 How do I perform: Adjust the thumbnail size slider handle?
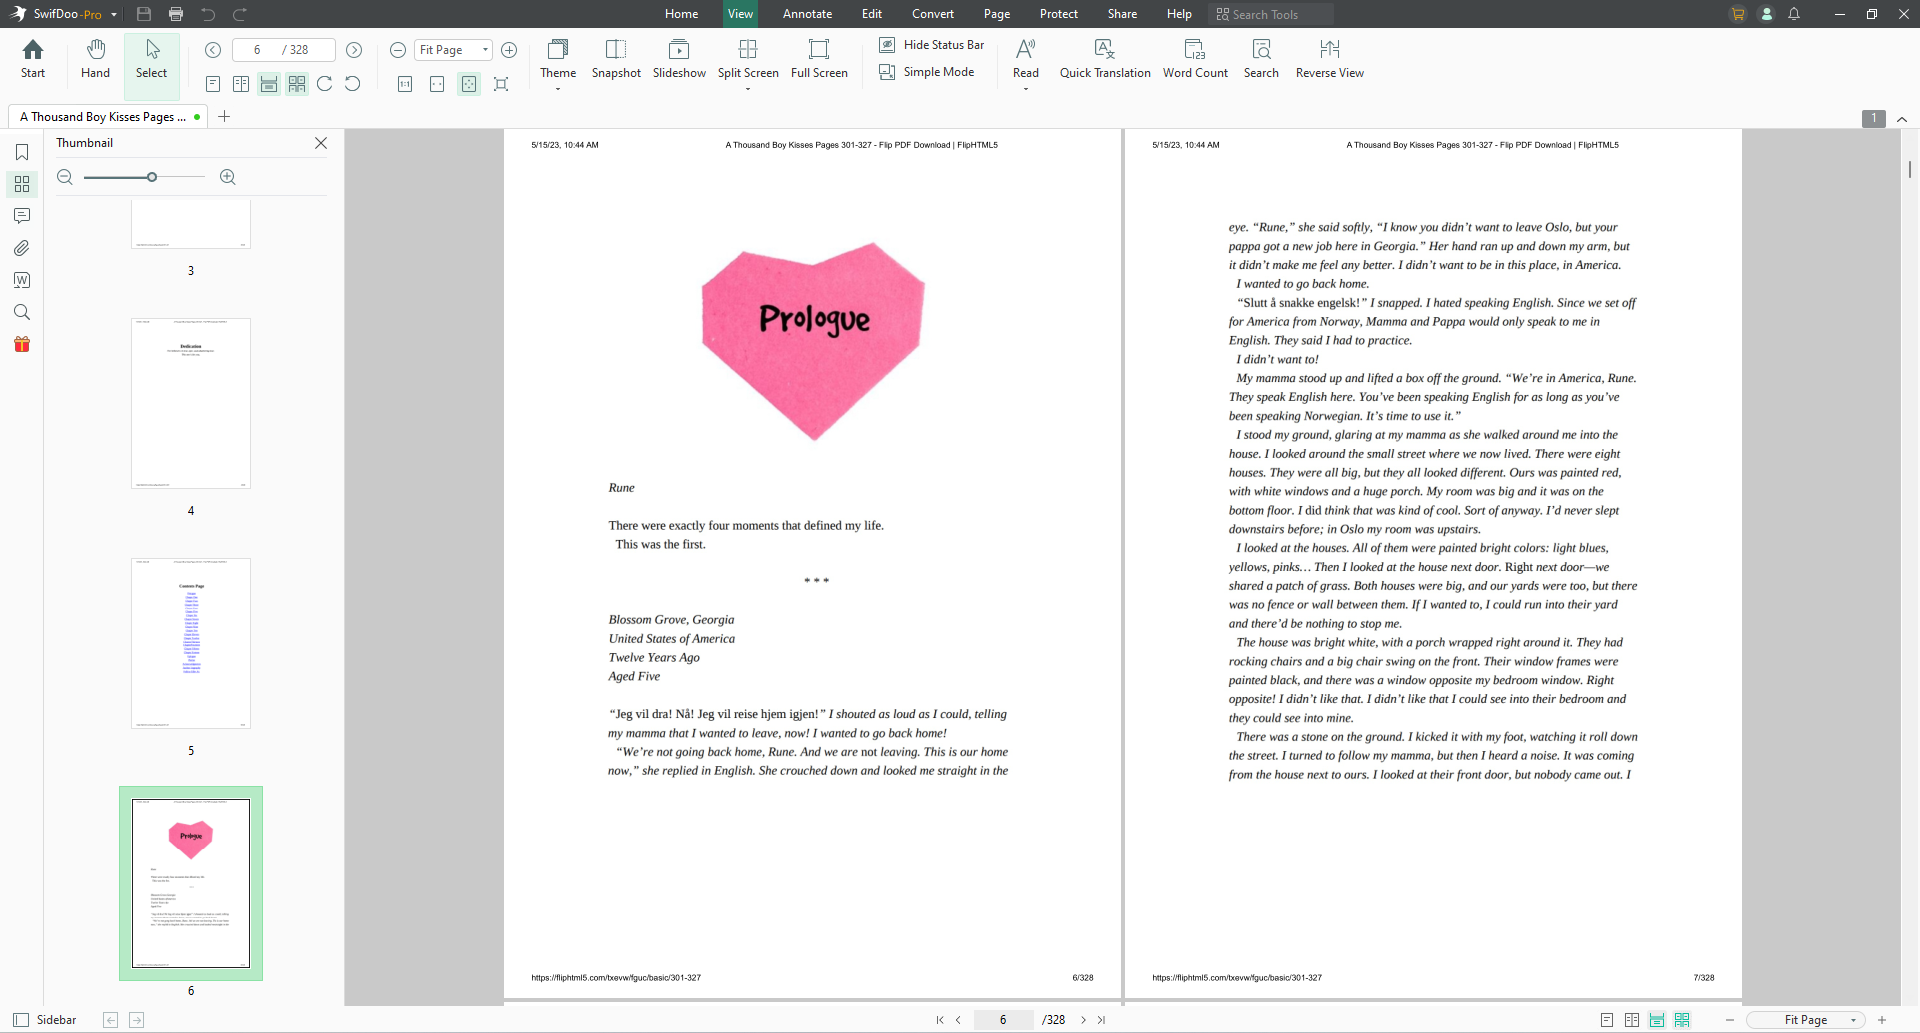152,177
